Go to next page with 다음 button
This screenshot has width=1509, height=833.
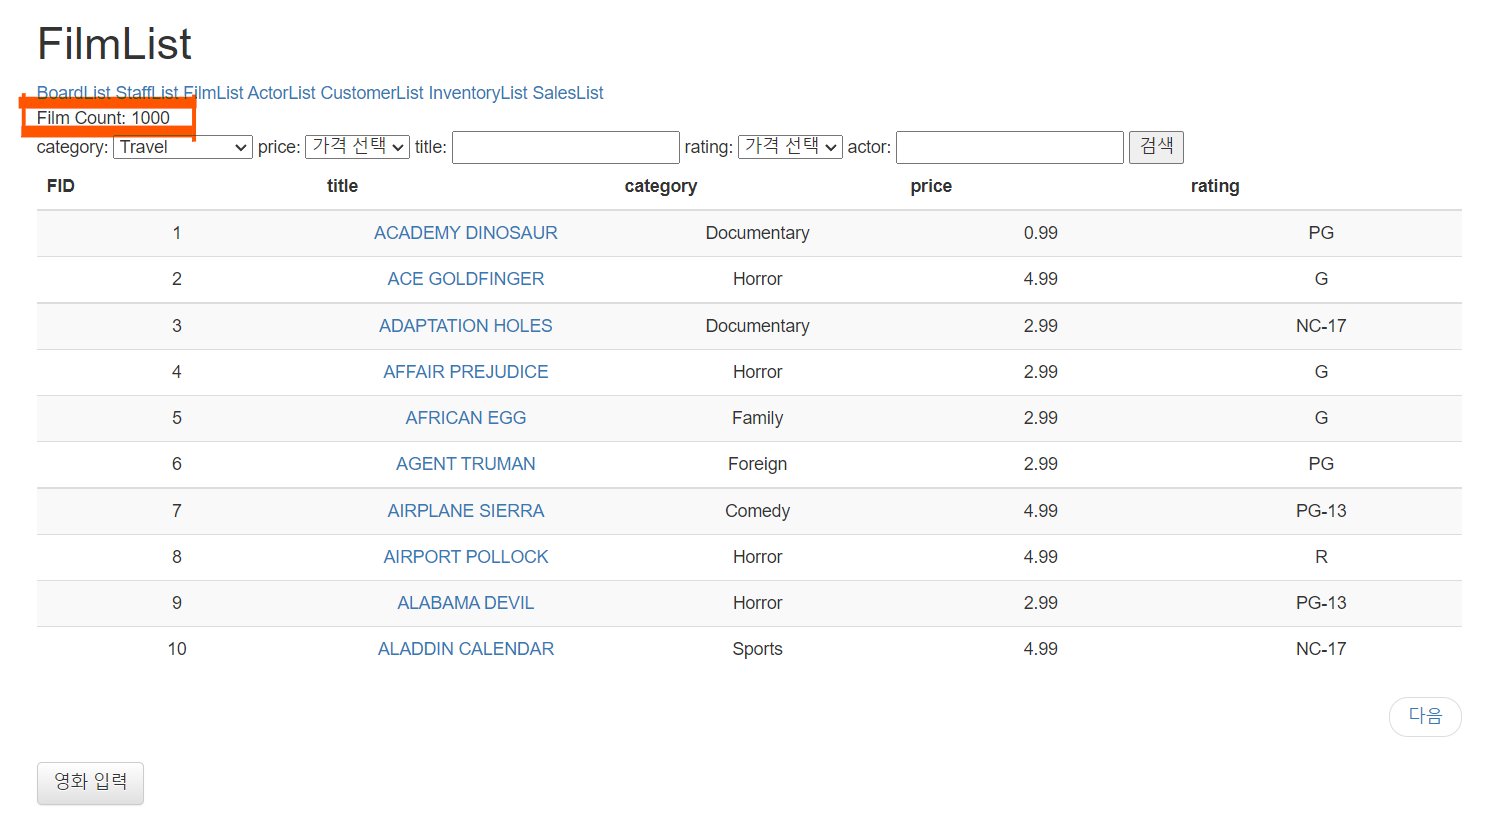click(1425, 716)
